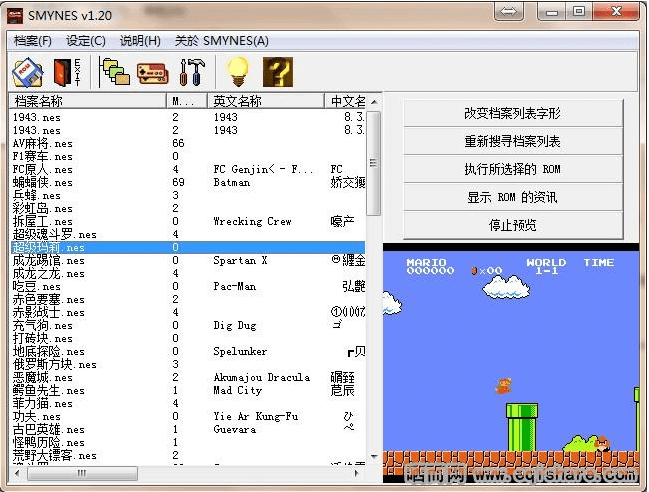The width and height of the screenshot is (649, 492).
Task: Select 赤影战士.nes in the file list
Action: [x=48, y=312]
